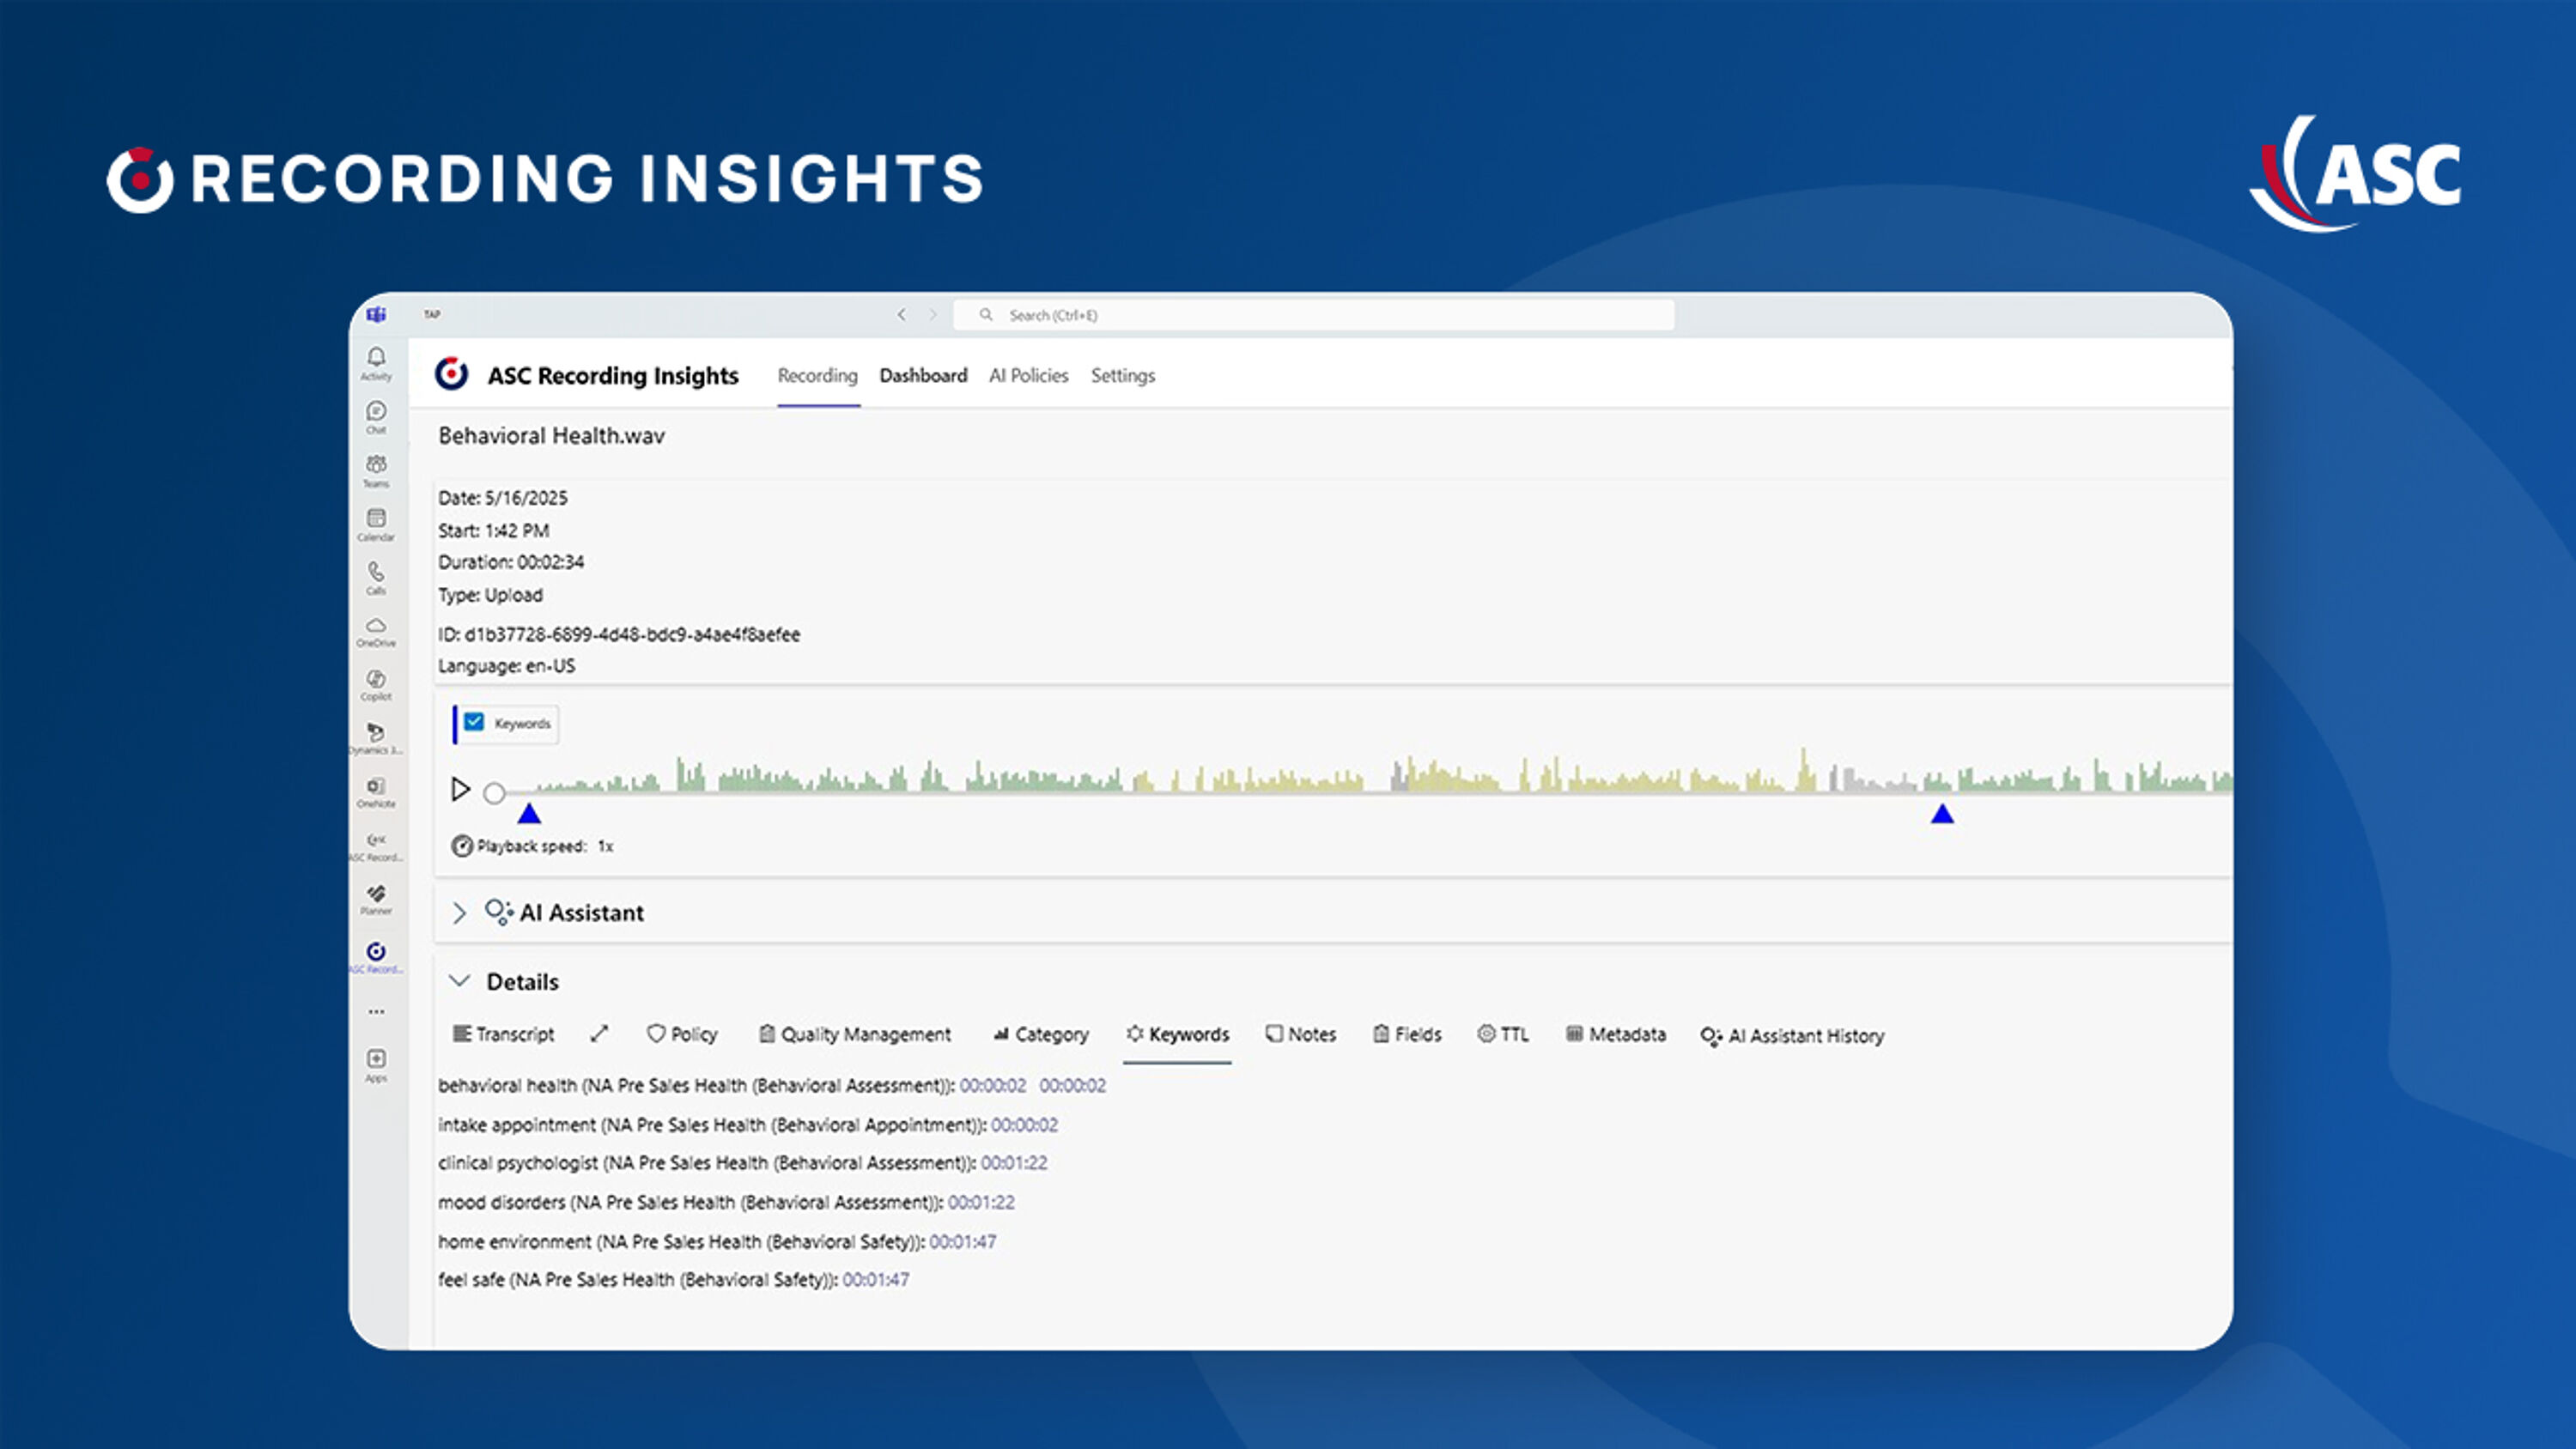Open the Transcript details view
This screenshot has width=2576, height=1449.
pyautogui.click(x=503, y=1035)
